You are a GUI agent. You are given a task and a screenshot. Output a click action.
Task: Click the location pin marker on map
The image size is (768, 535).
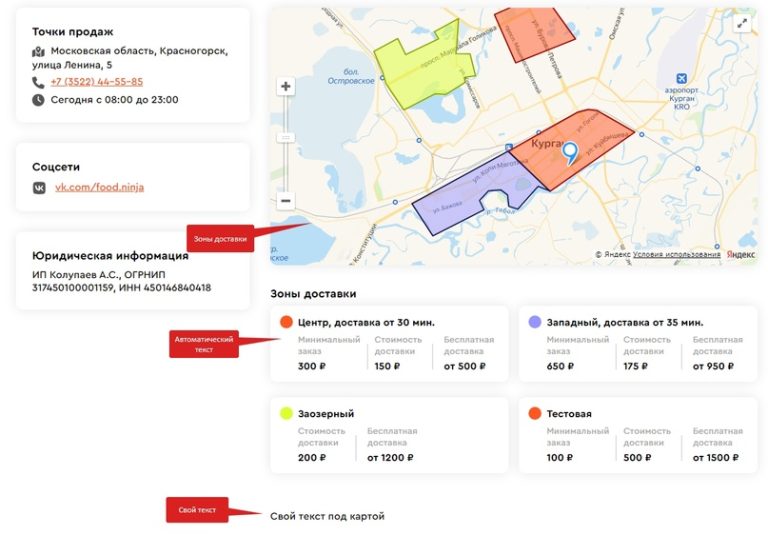(570, 152)
